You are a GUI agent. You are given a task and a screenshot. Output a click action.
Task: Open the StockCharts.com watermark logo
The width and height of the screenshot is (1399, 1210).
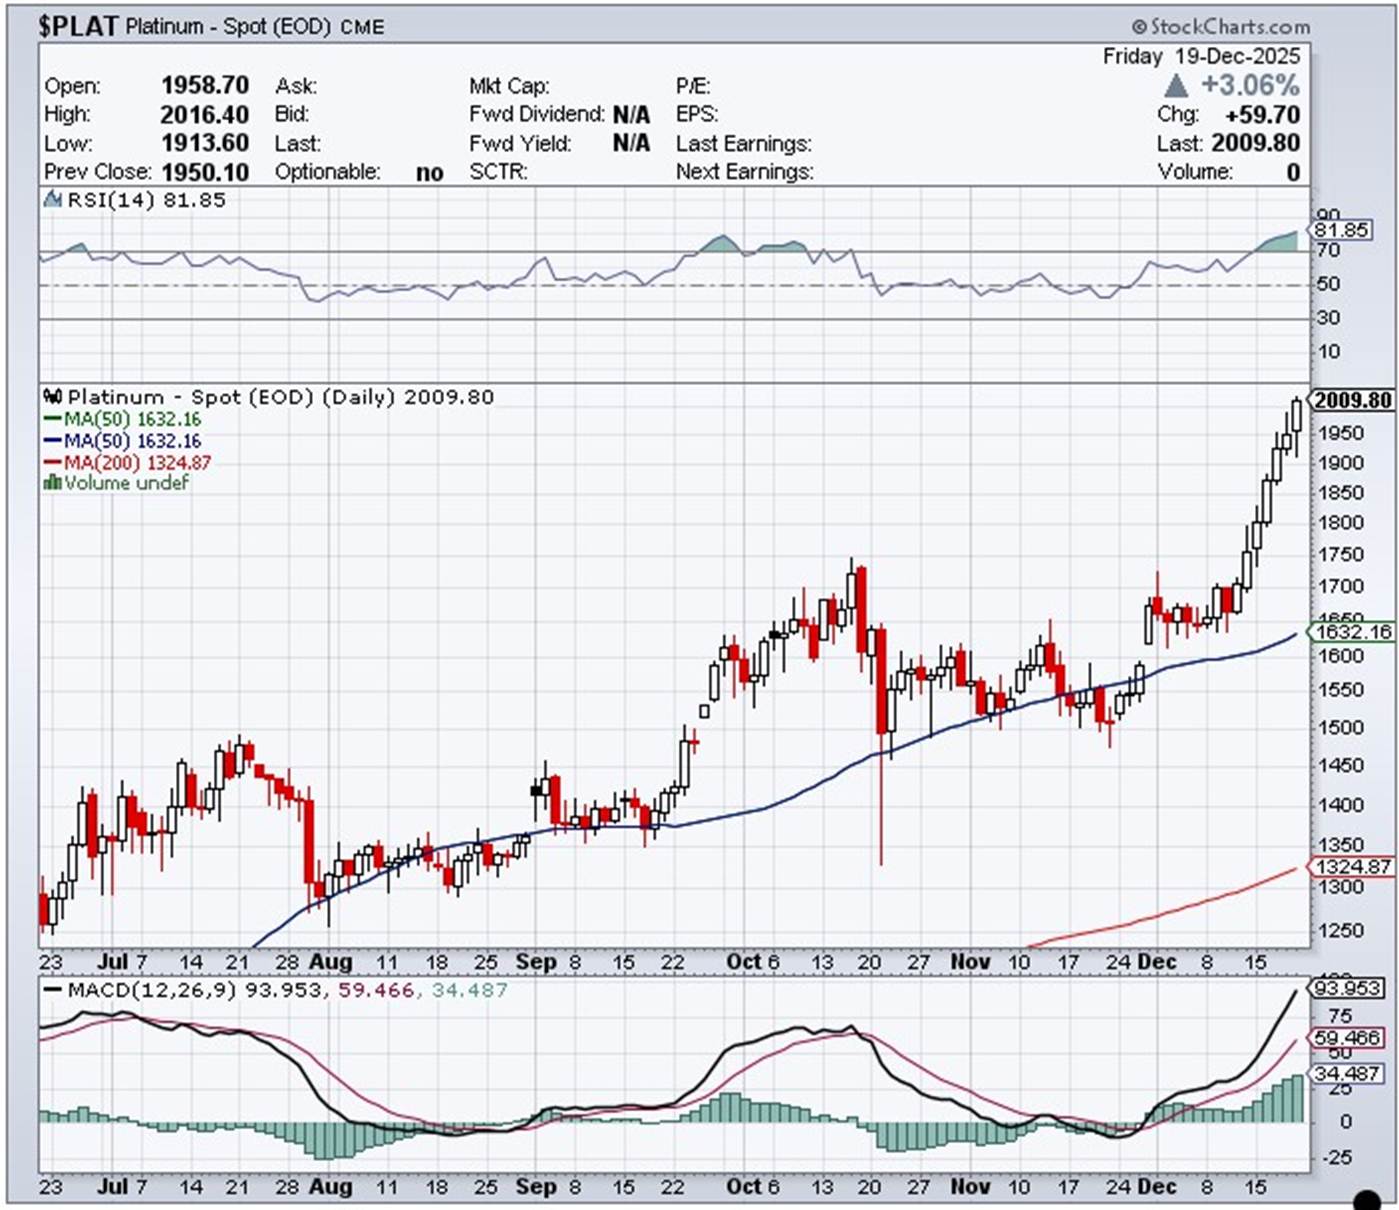(1221, 27)
